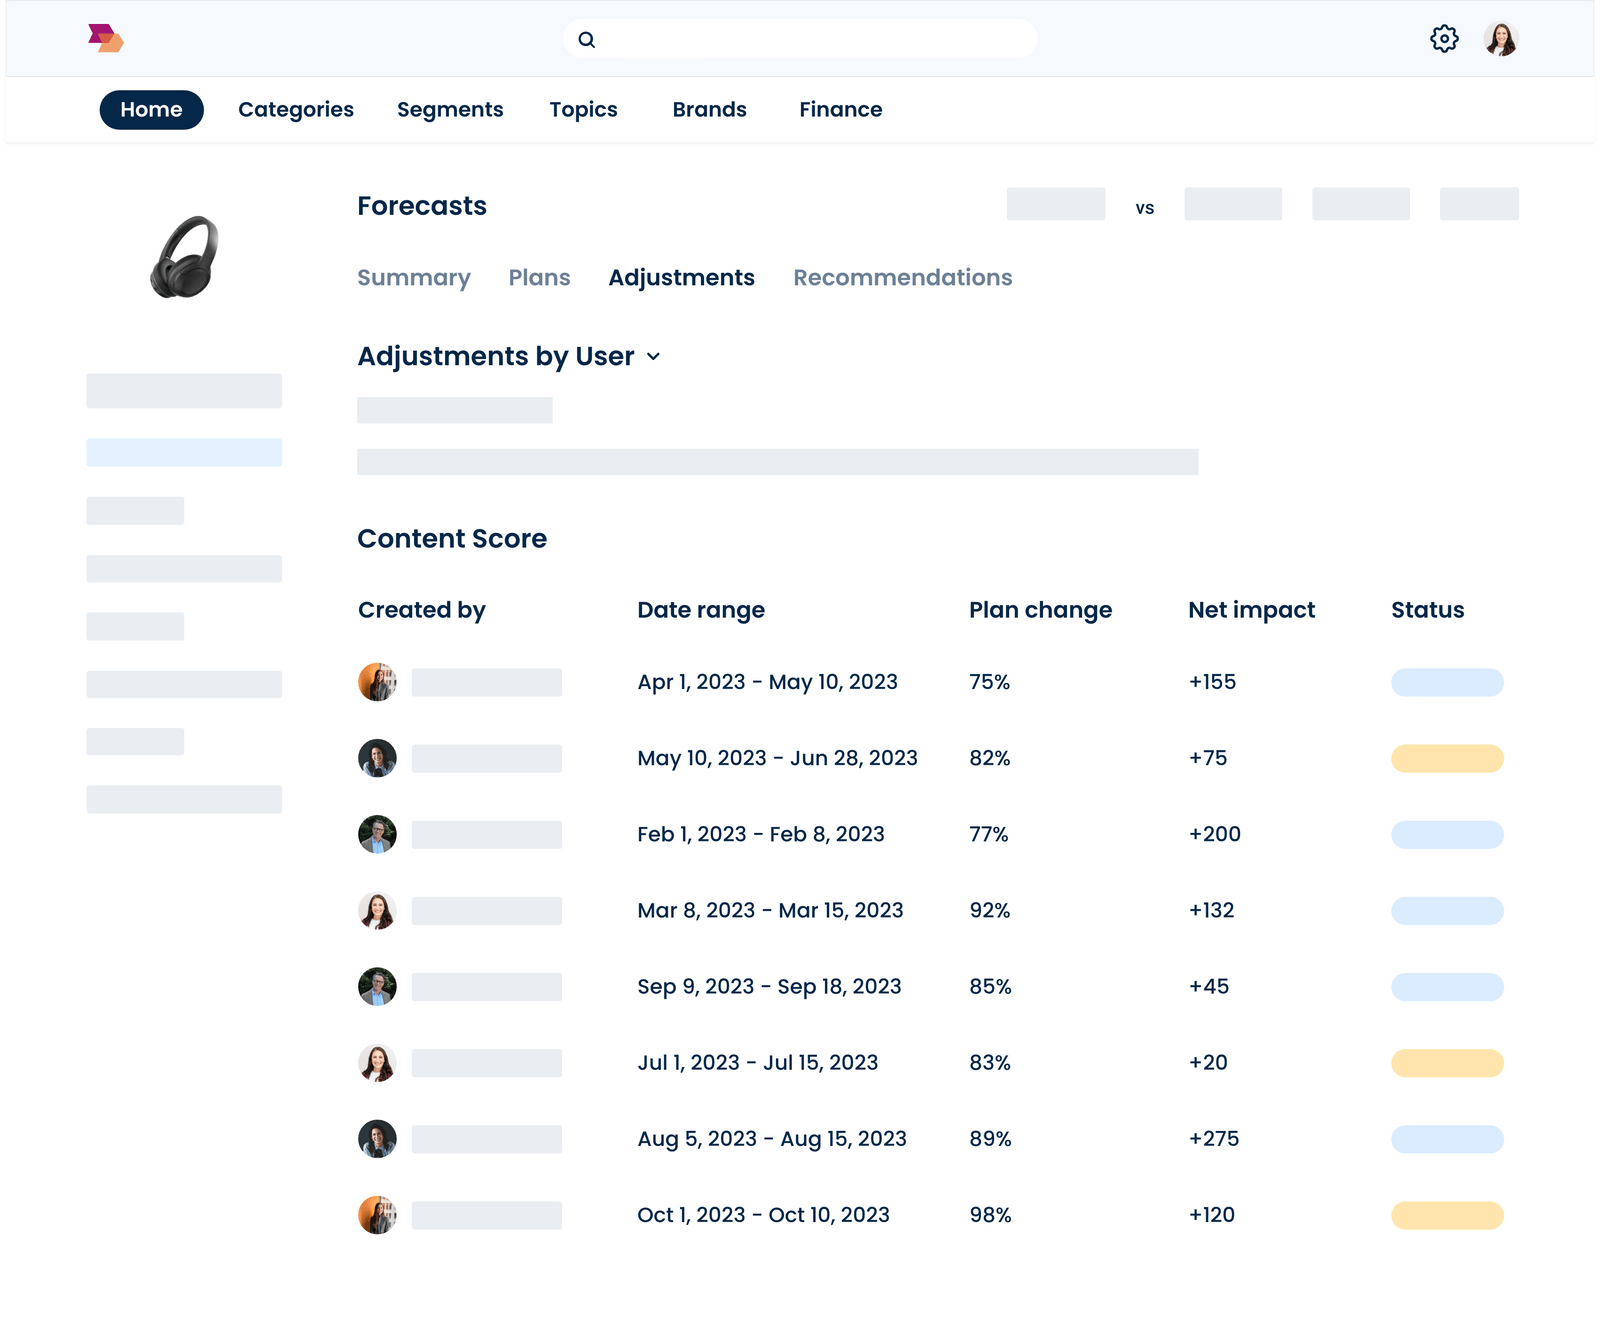This screenshot has height=1318, width=1600.
Task: Switch to the Categories tab
Action: [295, 109]
